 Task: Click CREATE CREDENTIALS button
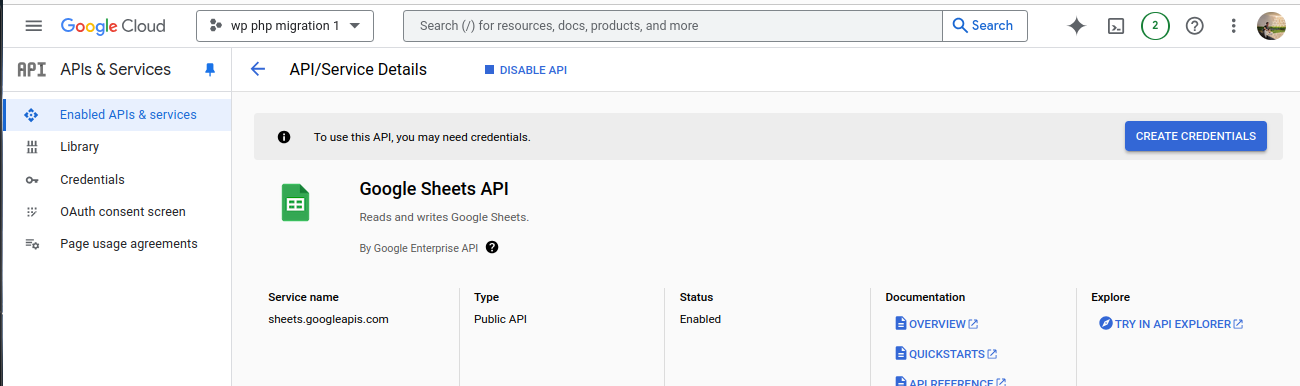(1196, 136)
